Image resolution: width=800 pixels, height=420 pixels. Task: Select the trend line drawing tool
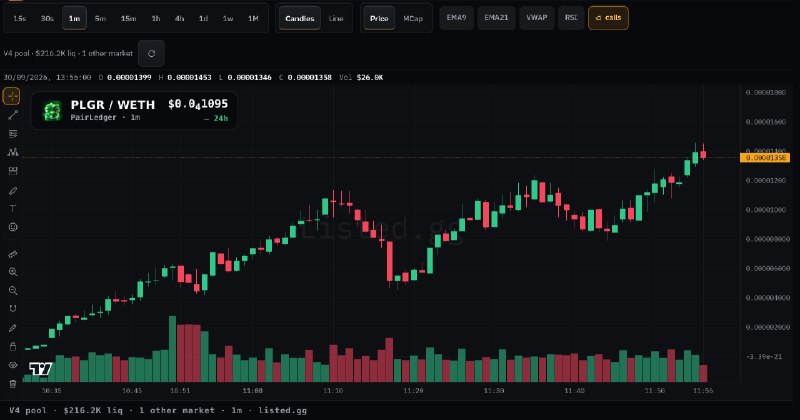[13, 115]
